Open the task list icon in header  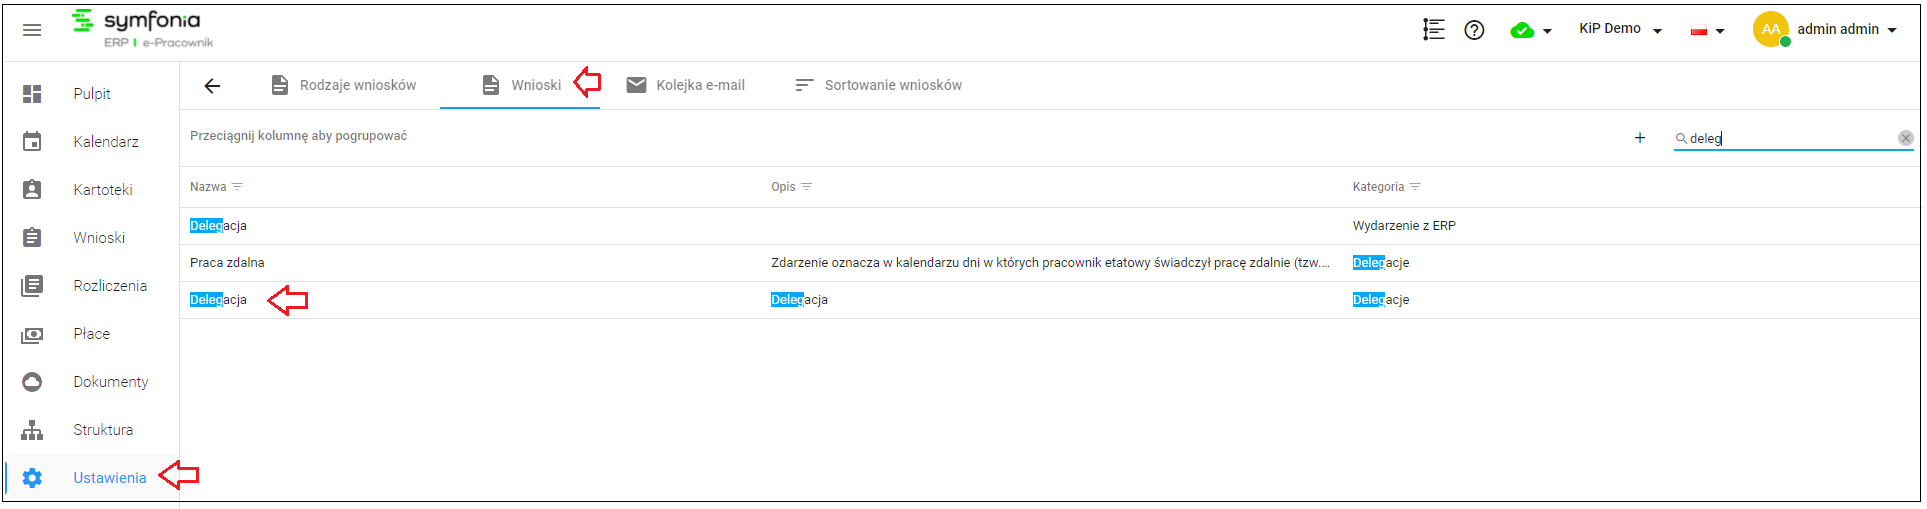(1434, 30)
